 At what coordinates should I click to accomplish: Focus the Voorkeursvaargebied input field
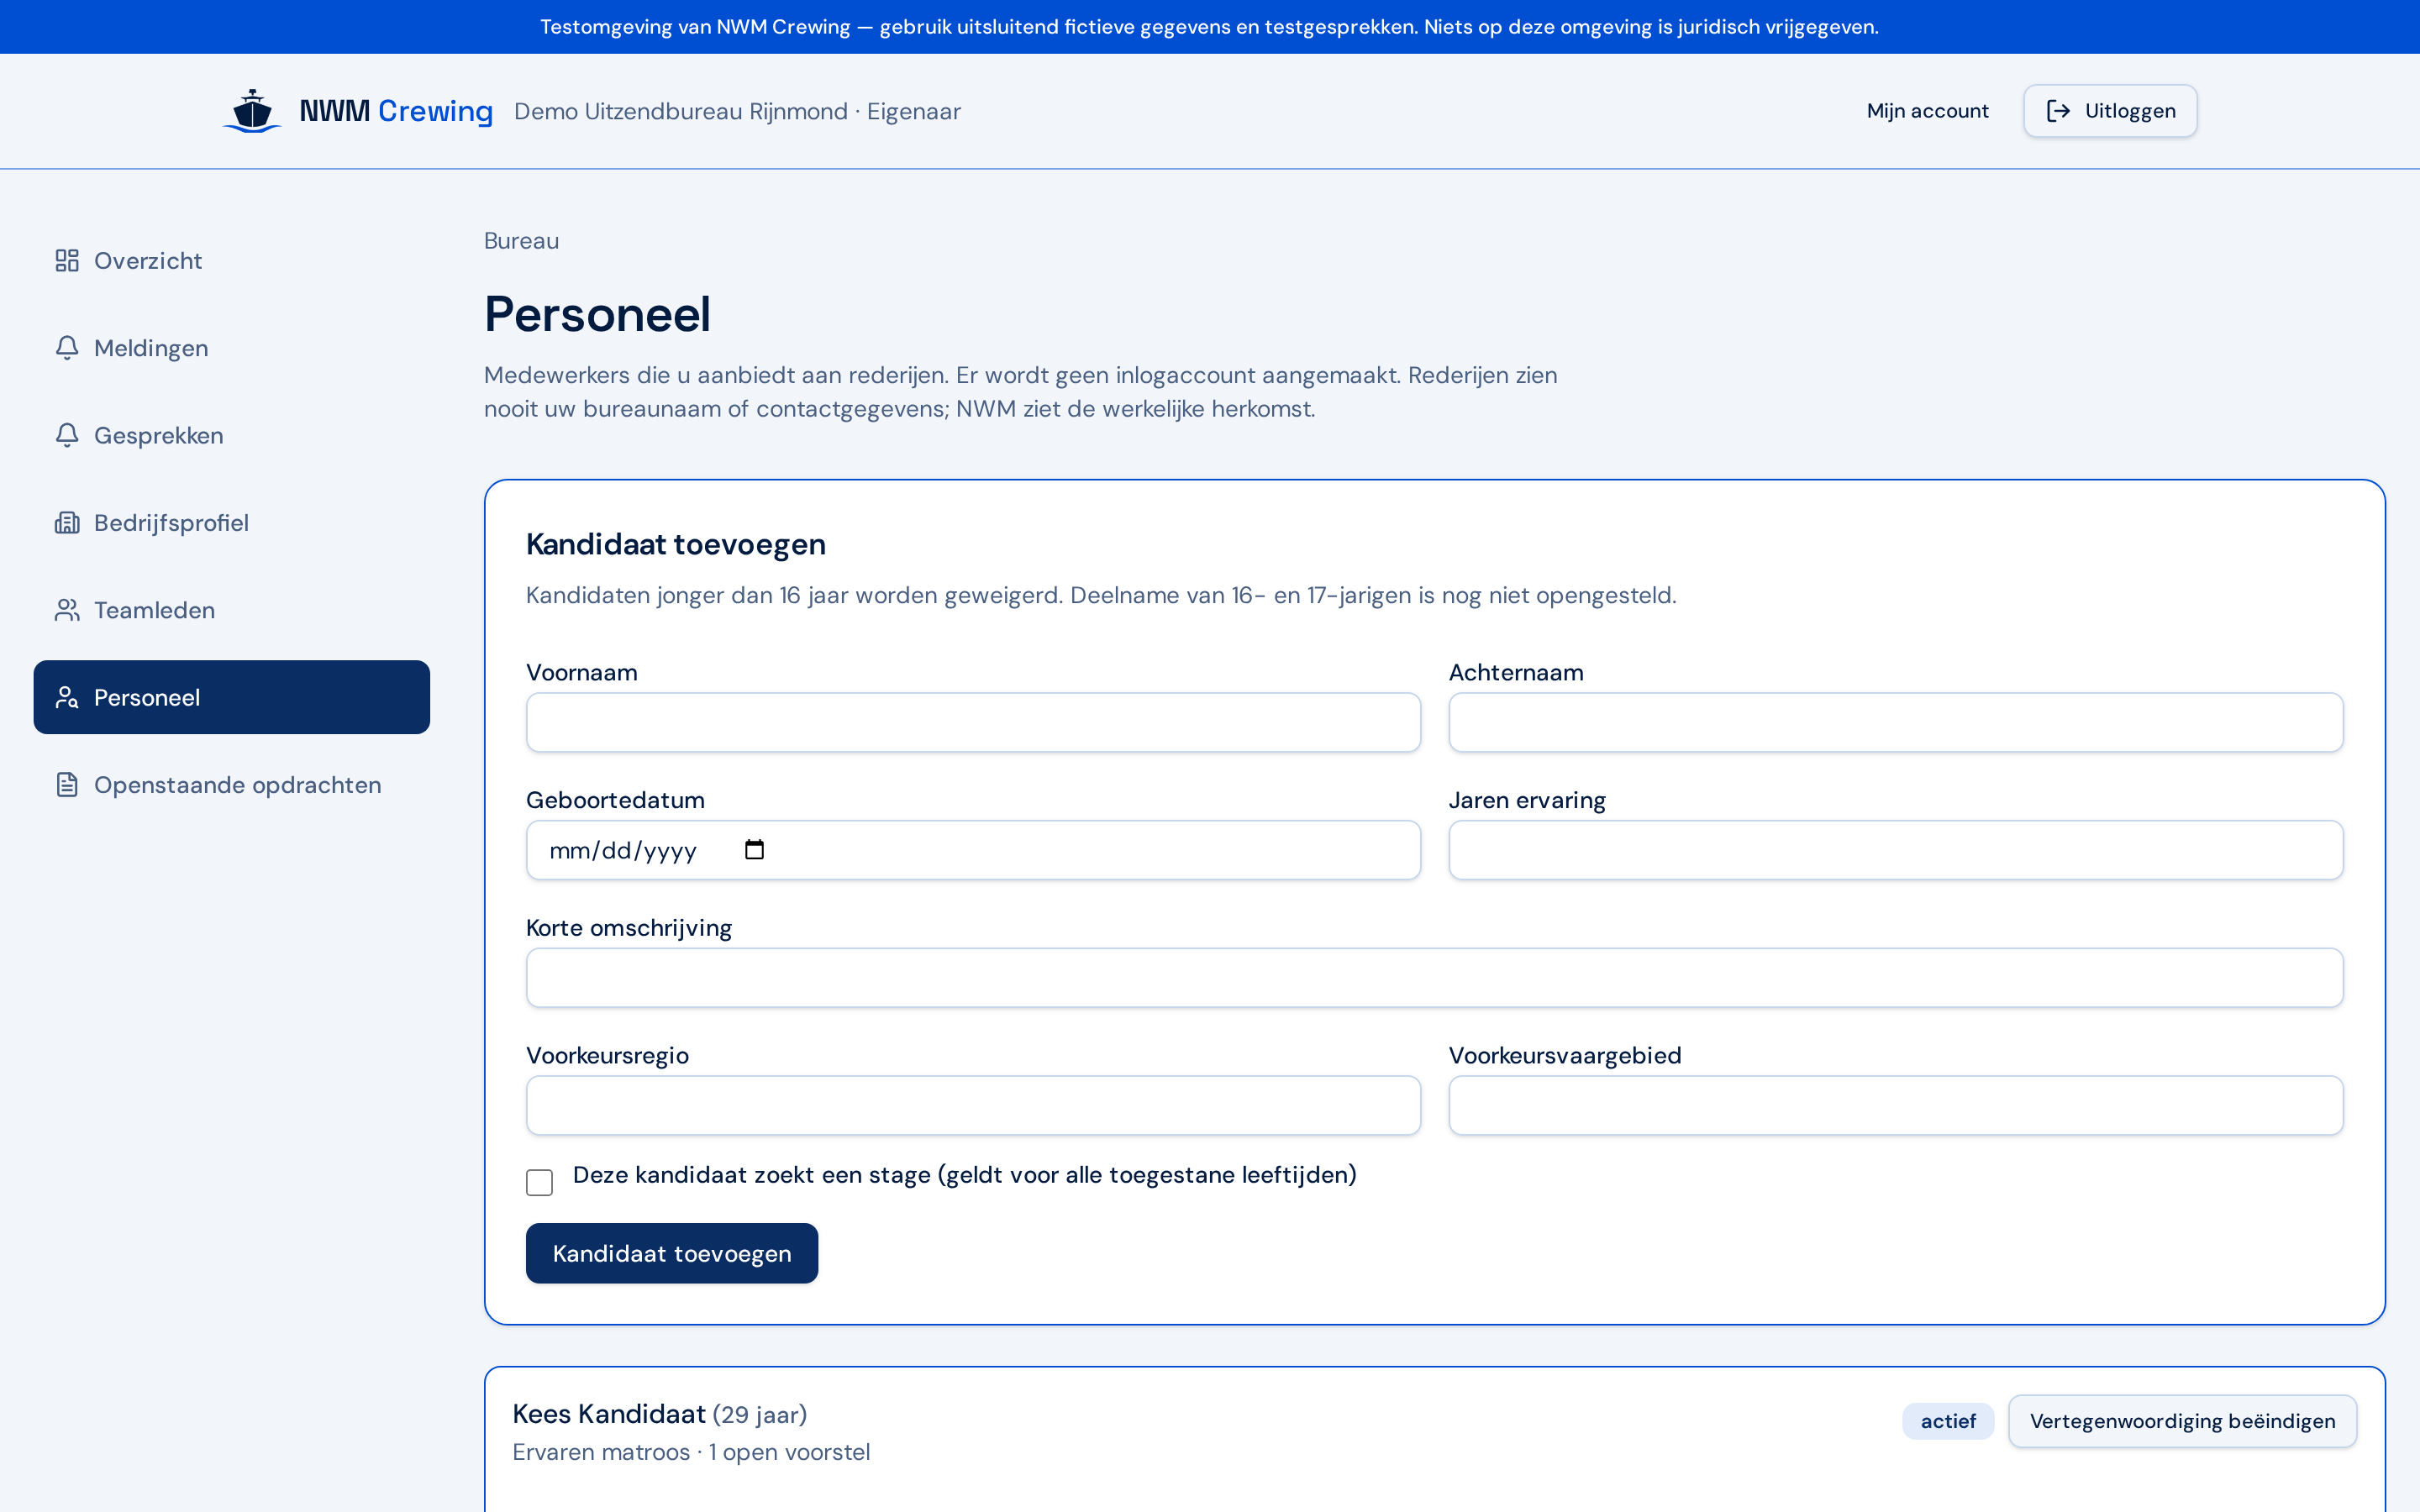[x=1896, y=1105]
